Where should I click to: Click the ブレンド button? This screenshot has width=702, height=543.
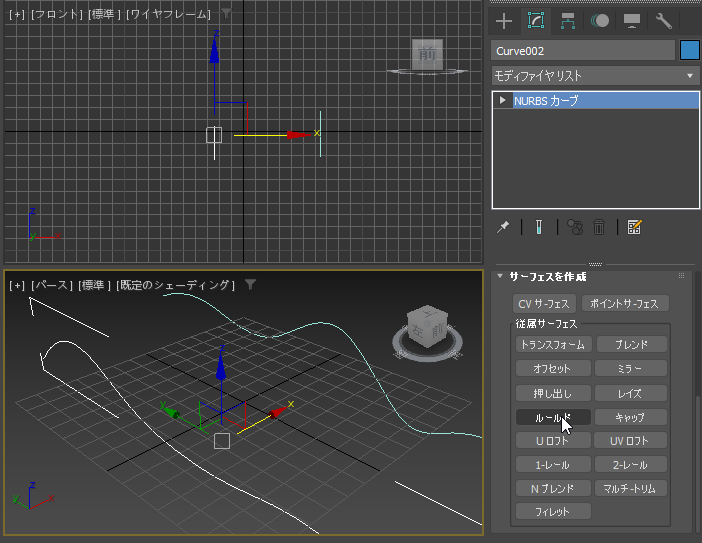[x=631, y=345]
